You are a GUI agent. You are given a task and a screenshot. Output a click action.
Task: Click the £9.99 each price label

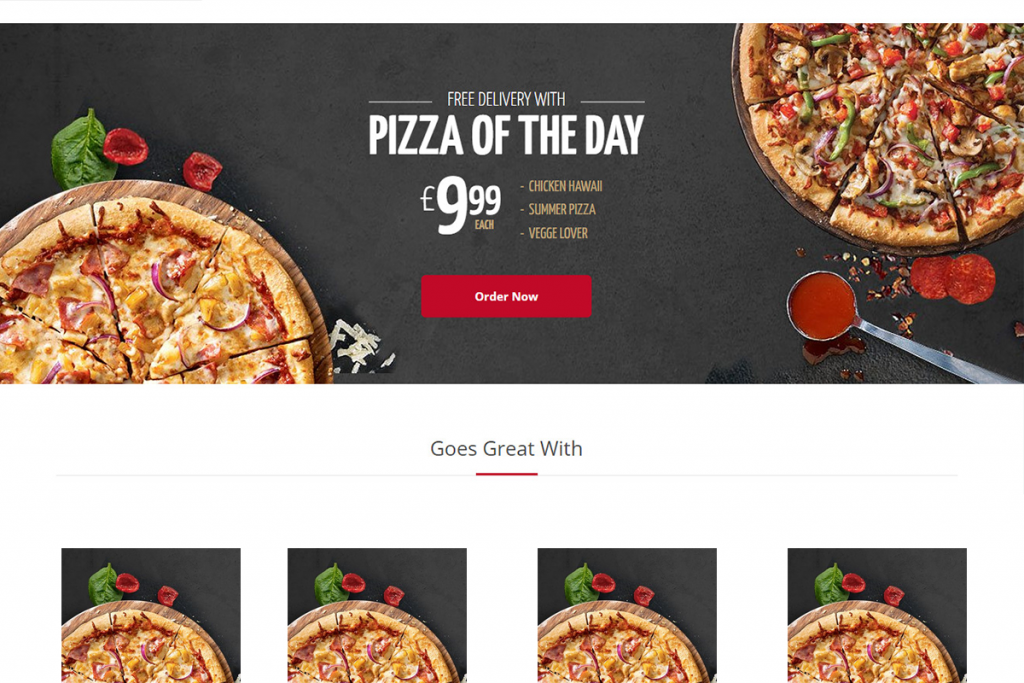click(461, 204)
